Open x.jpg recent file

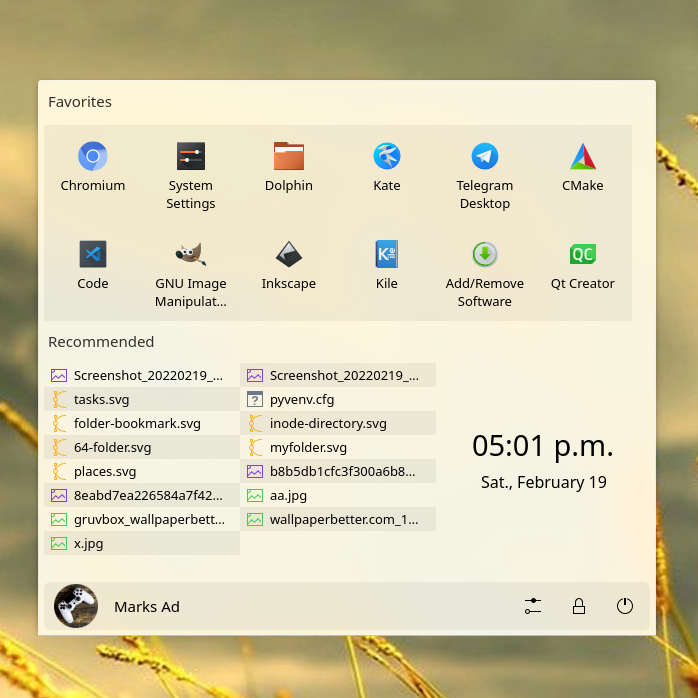142,544
